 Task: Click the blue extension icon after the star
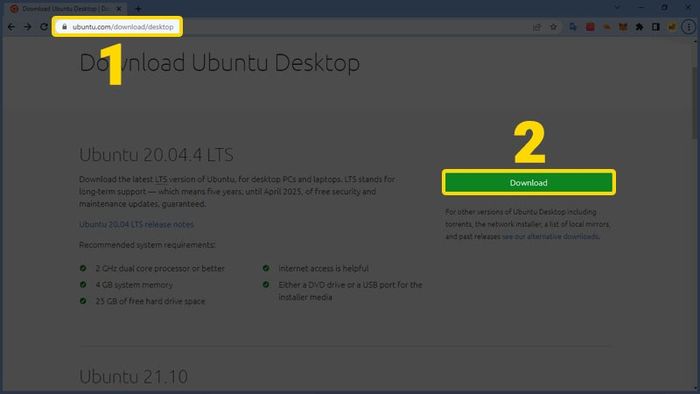[x=573, y=27]
